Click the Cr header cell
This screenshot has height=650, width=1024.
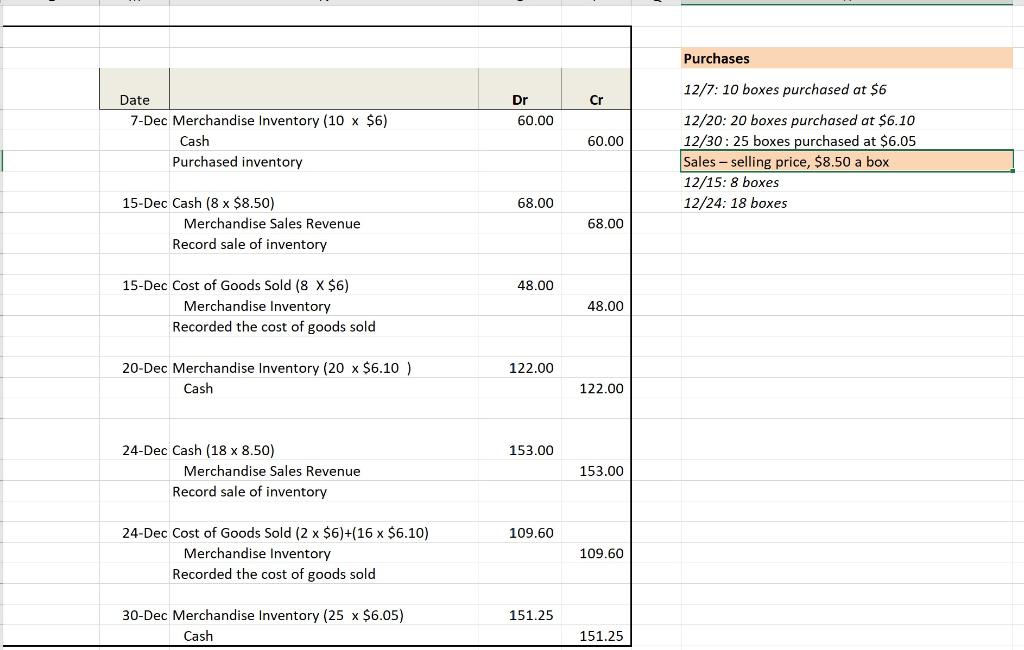pyautogui.click(x=596, y=100)
